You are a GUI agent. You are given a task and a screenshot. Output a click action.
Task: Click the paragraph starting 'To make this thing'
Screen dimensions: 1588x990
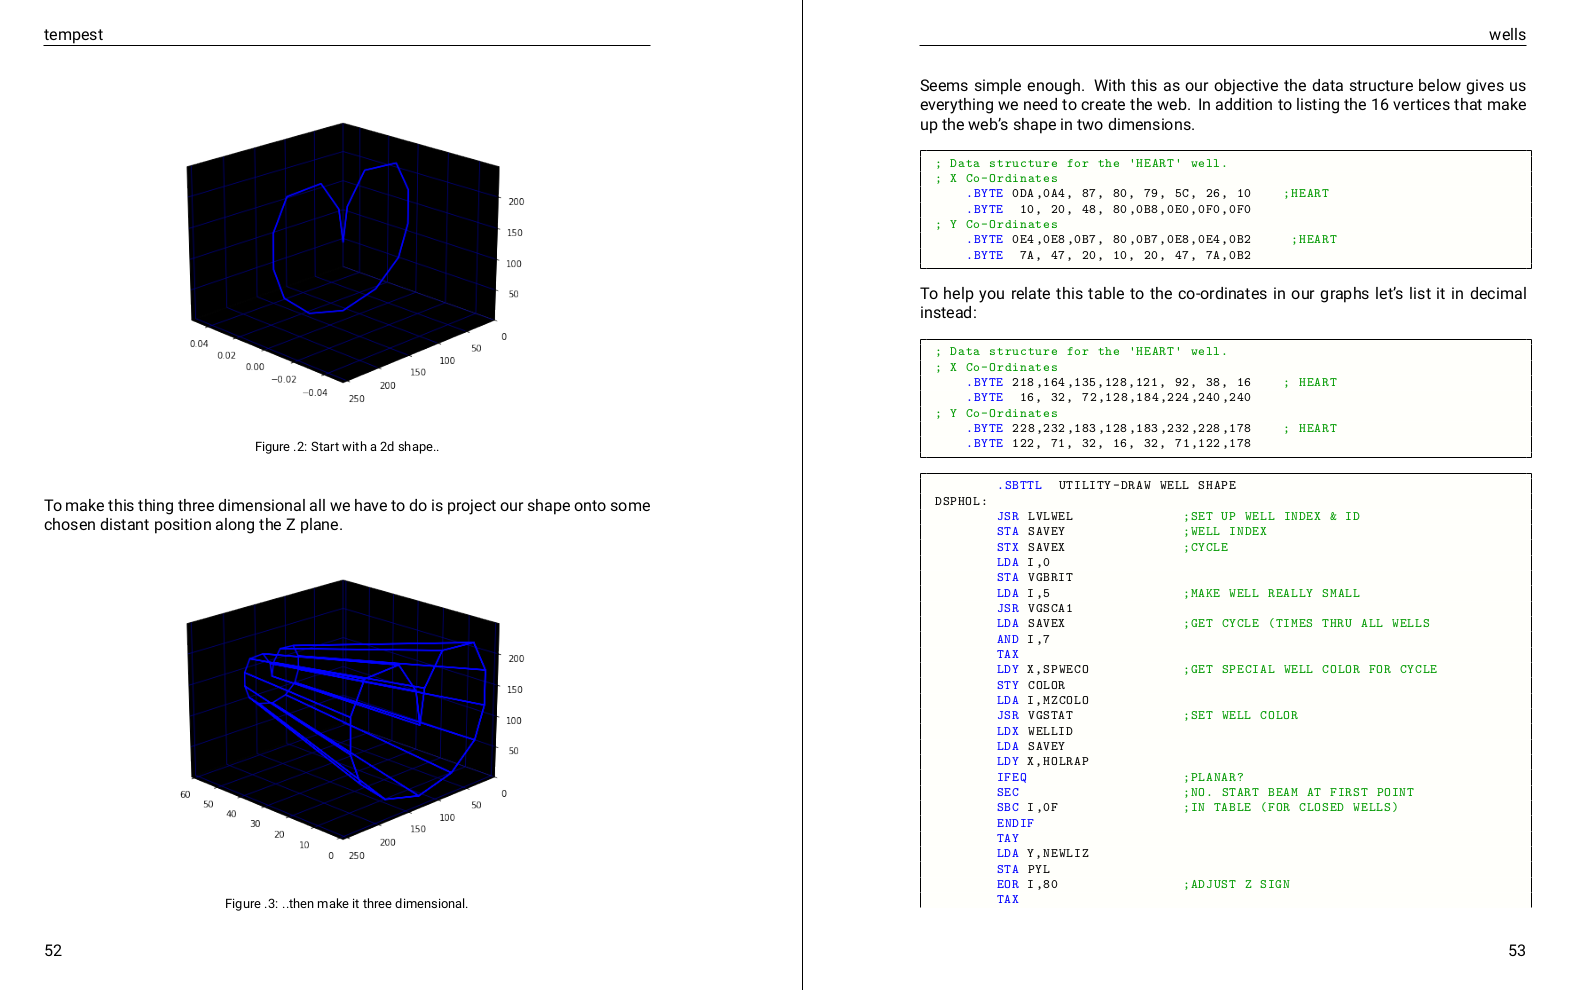point(346,515)
